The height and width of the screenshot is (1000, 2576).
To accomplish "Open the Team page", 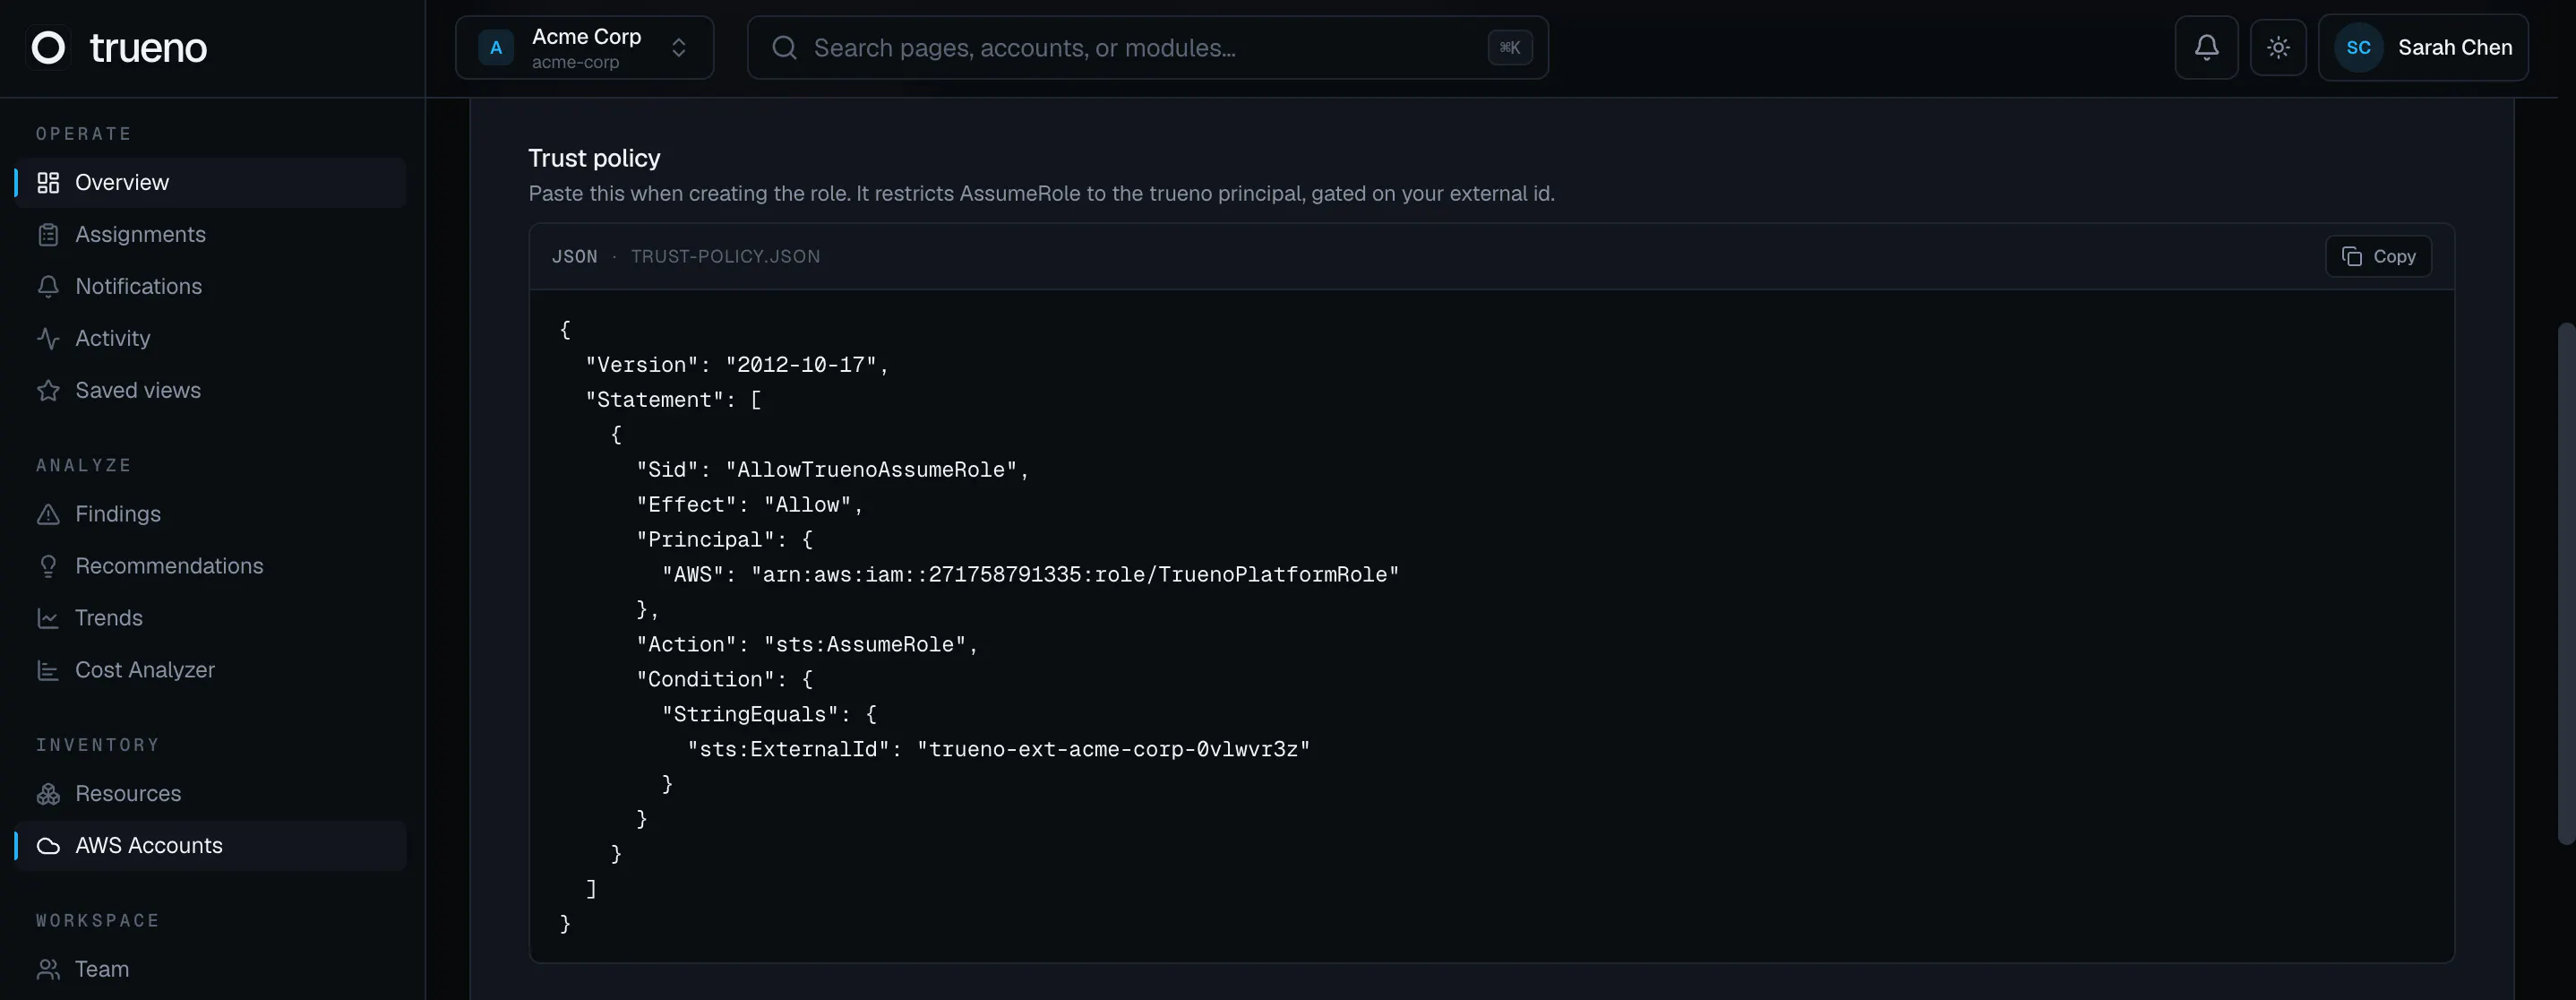I will click(x=211, y=969).
